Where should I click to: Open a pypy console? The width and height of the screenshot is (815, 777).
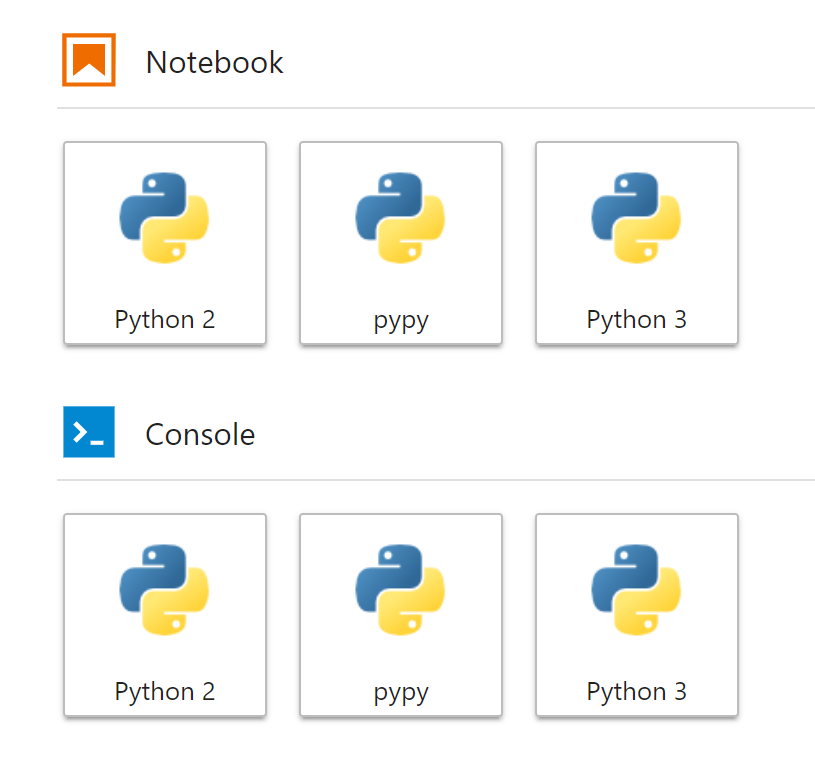(x=400, y=615)
